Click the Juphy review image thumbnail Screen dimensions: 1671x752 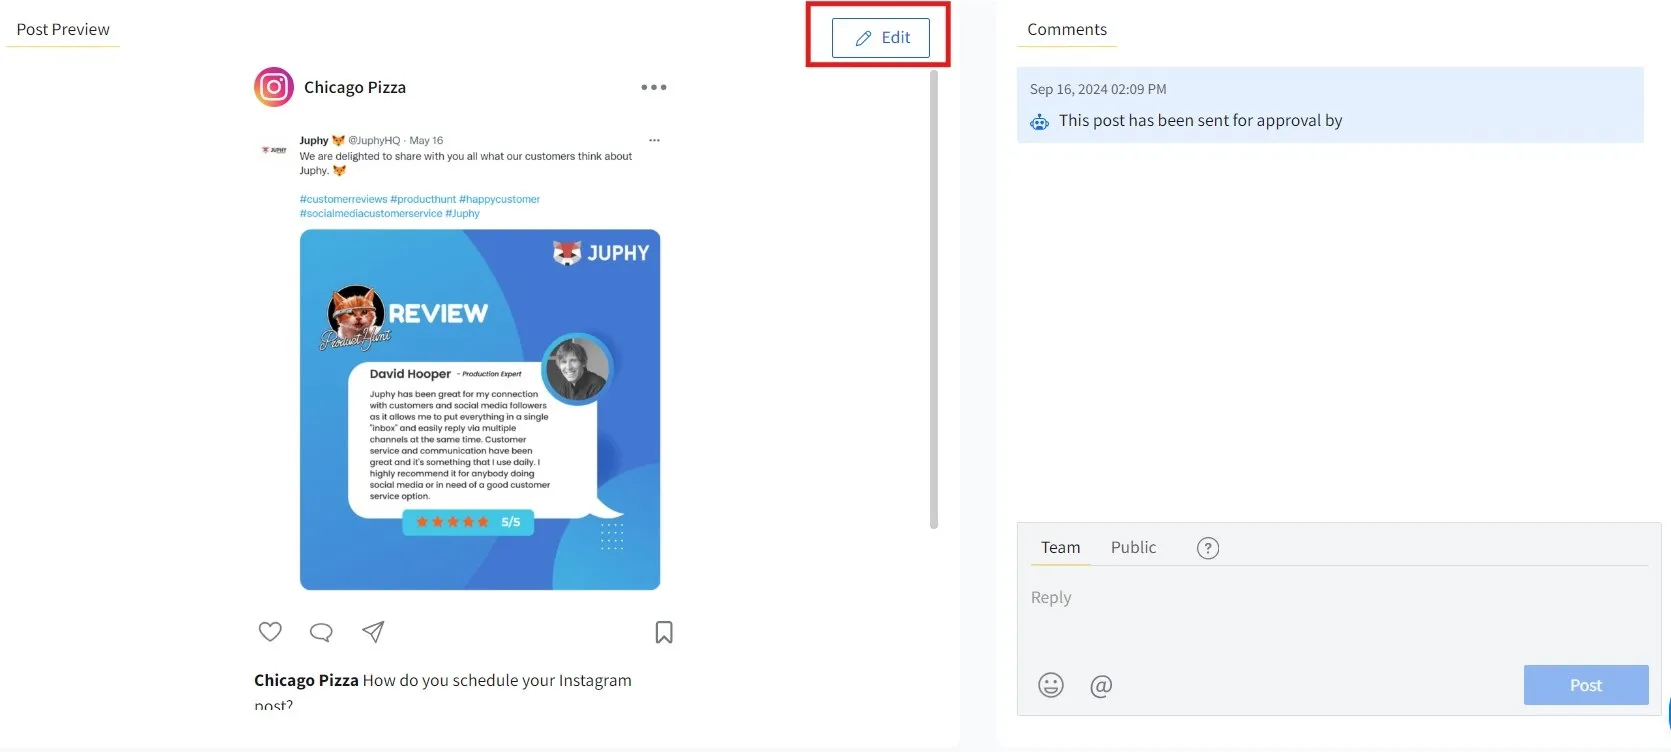point(480,410)
